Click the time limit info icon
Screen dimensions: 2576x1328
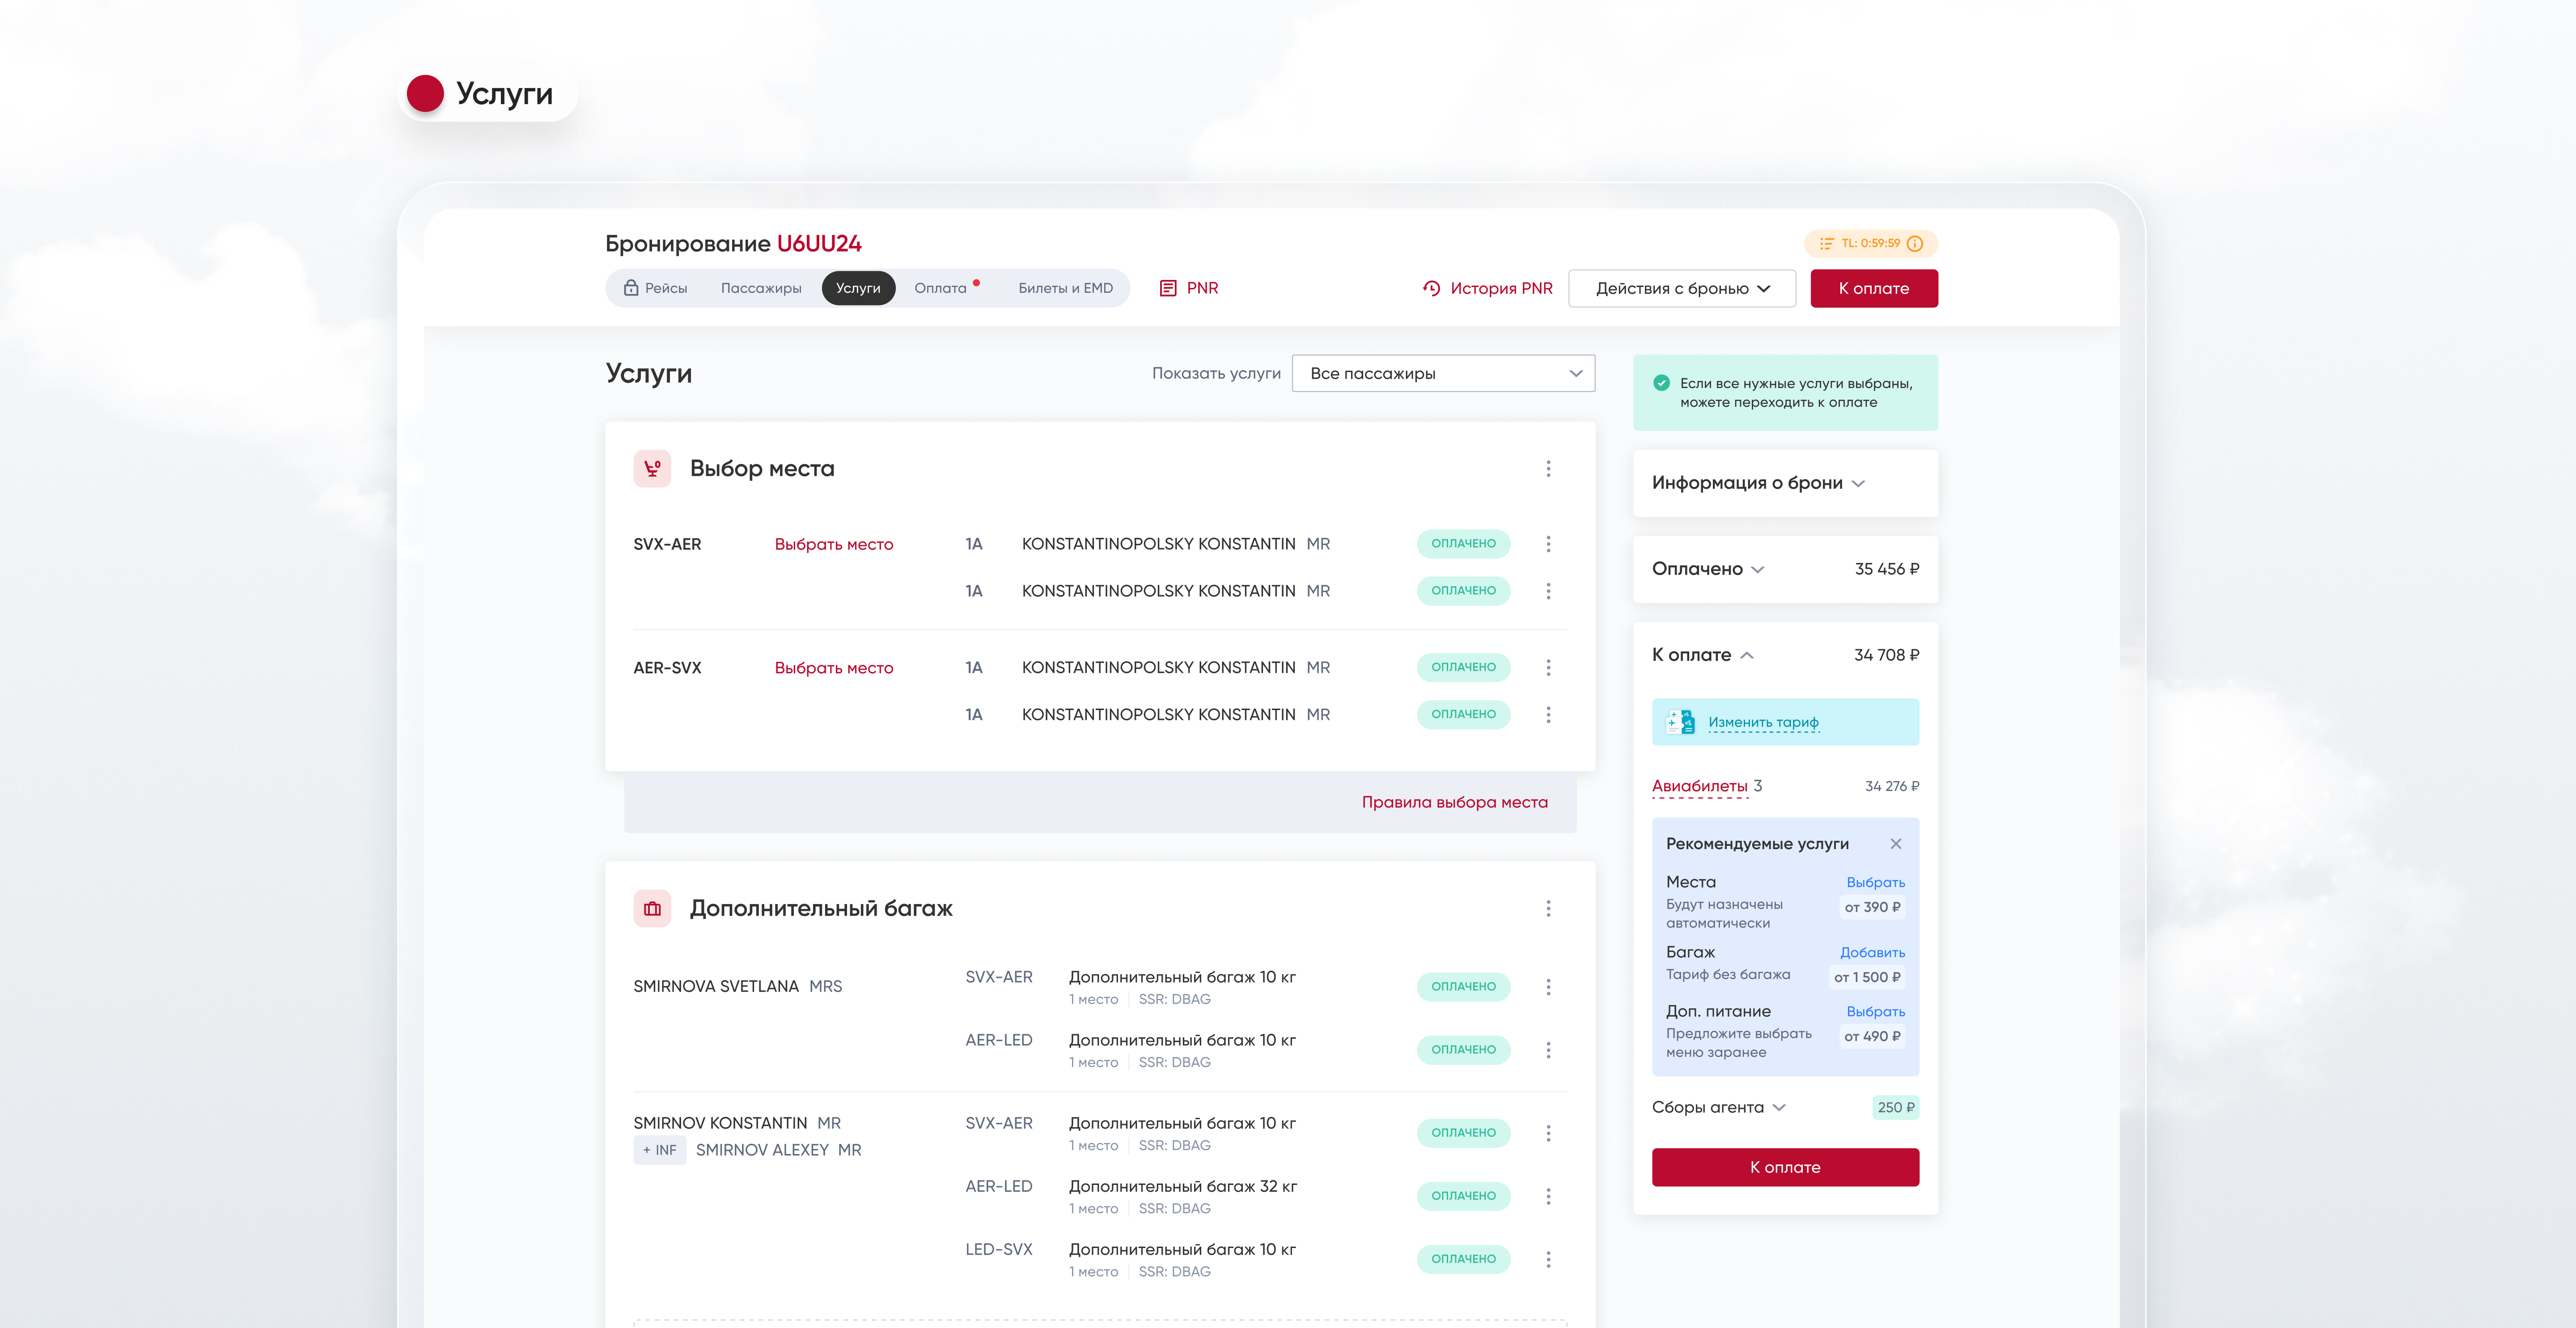pos(1915,243)
